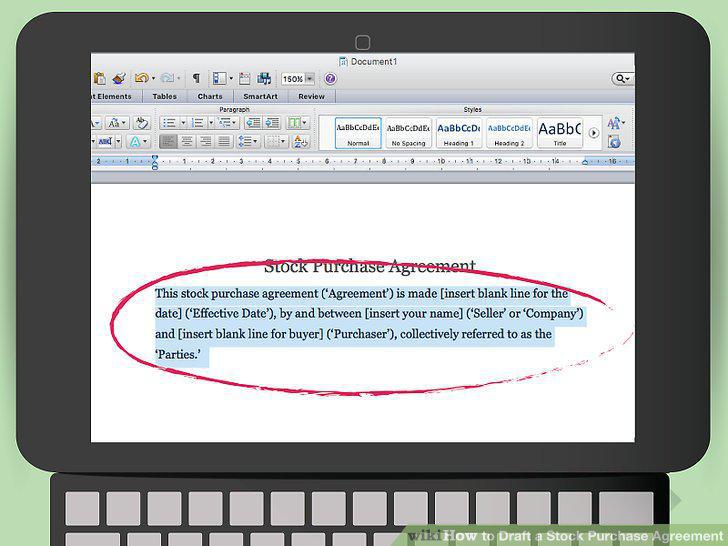The width and height of the screenshot is (728, 546).
Task: Click the line starting 'This stock purchase agreement'
Action: [362, 293]
